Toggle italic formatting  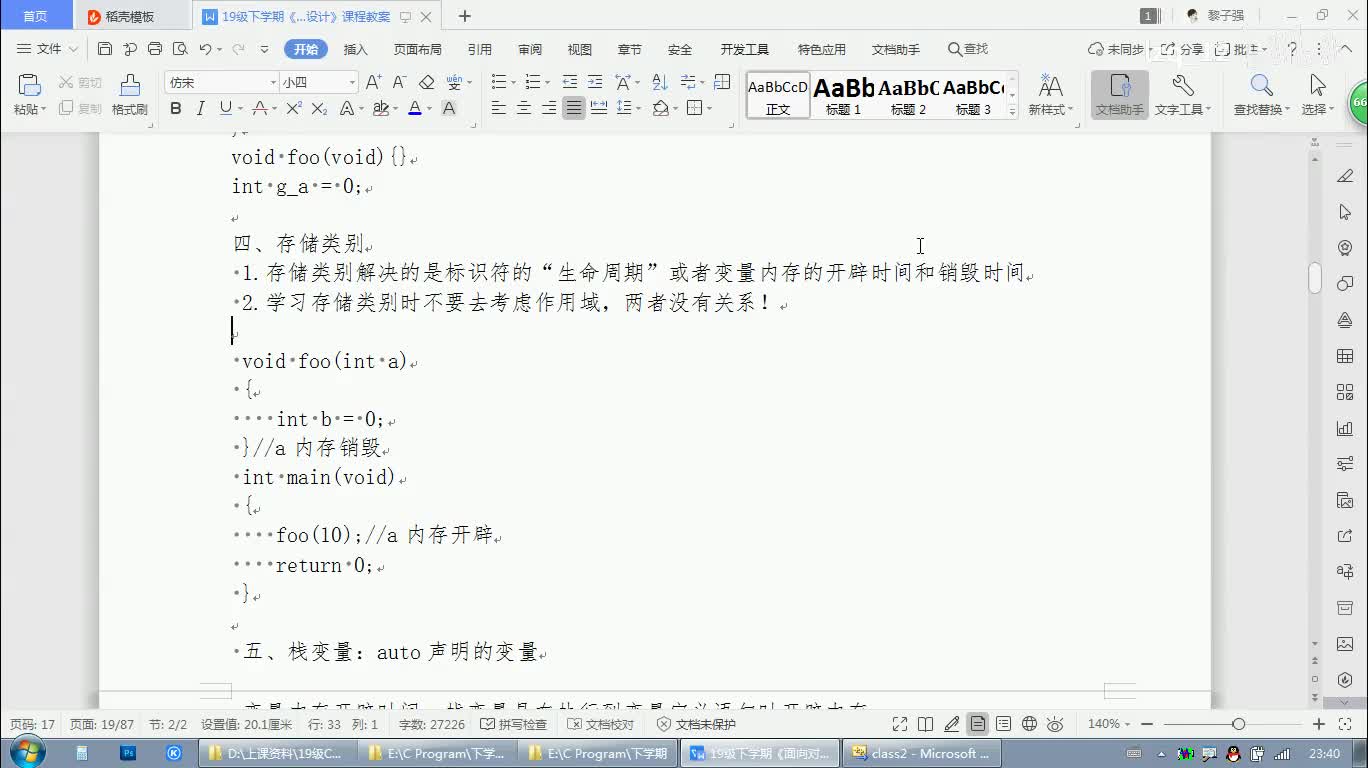(x=201, y=109)
